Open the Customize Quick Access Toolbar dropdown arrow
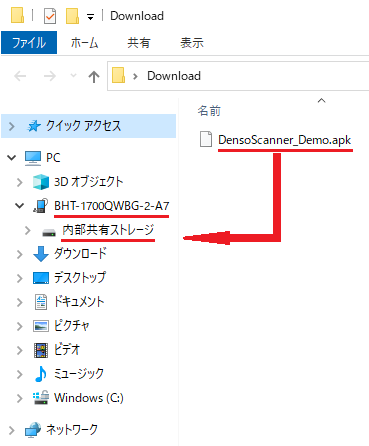 pos(90,17)
